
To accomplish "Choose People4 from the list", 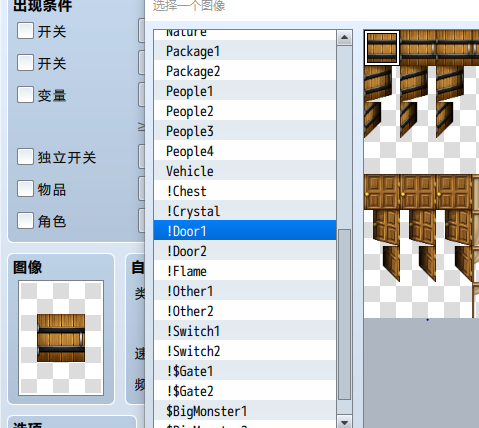I will tap(245, 150).
